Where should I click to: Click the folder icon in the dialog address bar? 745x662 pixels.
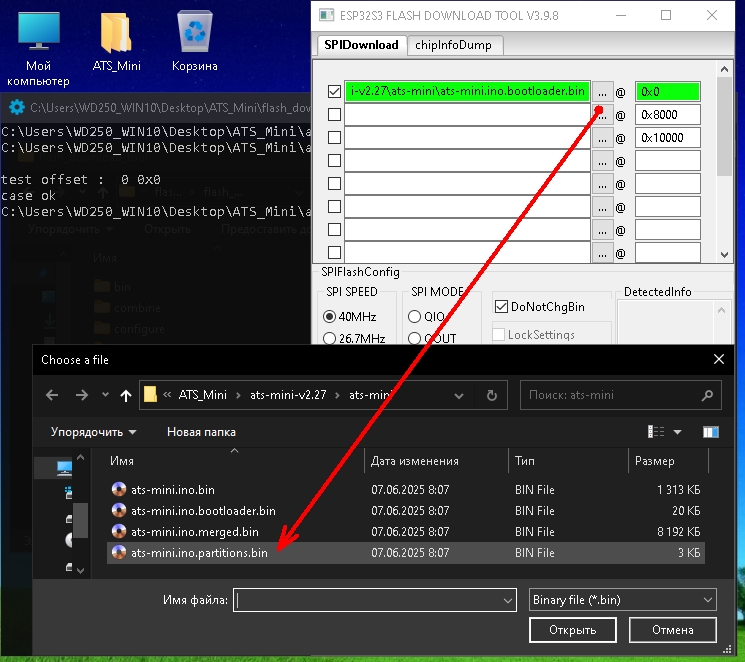tap(150, 394)
